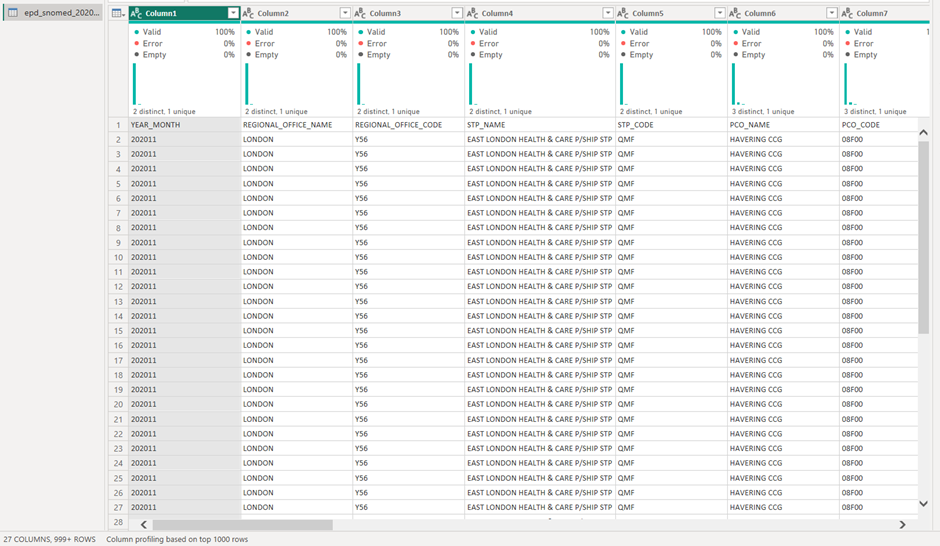This screenshot has height=546, width=940.
Task: Click the ABC type icon for Column6
Action: 735,13
